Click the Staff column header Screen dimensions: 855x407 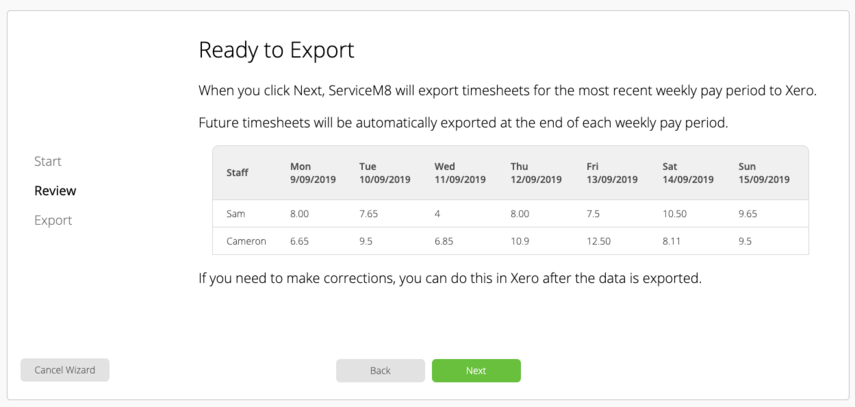[237, 172]
